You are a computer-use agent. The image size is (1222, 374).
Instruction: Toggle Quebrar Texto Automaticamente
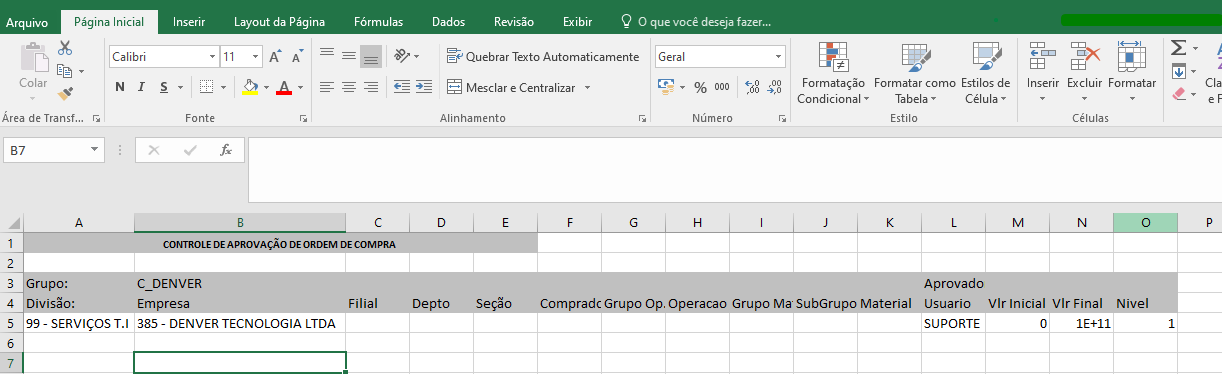coord(542,57)
